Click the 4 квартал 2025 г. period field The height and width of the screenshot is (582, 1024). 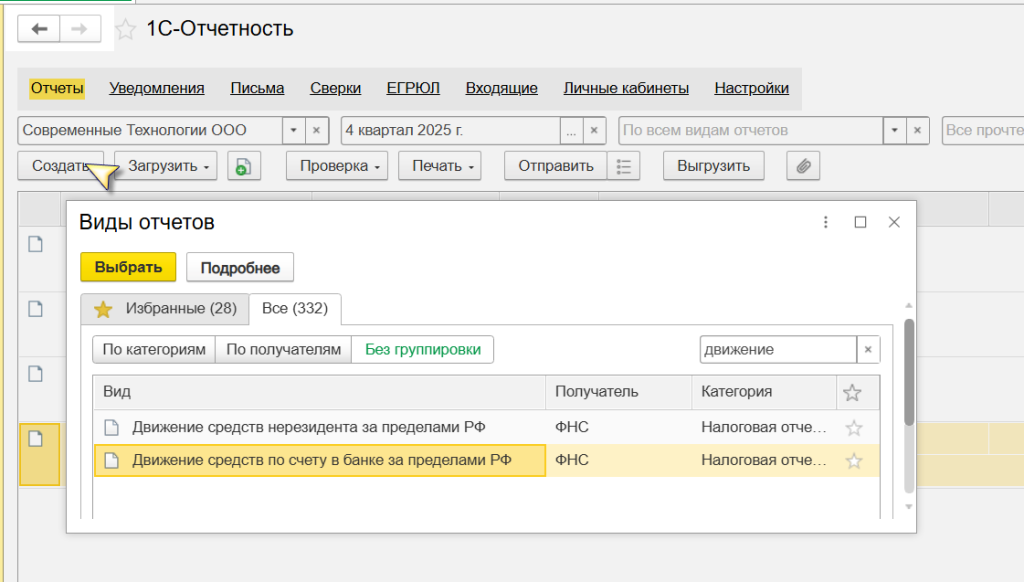pos(451,130)
